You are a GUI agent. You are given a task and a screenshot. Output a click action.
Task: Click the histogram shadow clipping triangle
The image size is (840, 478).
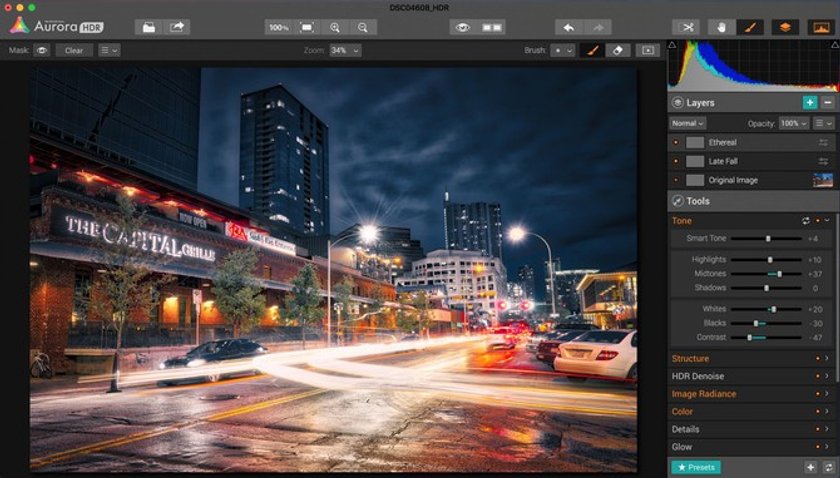point(672,45)
